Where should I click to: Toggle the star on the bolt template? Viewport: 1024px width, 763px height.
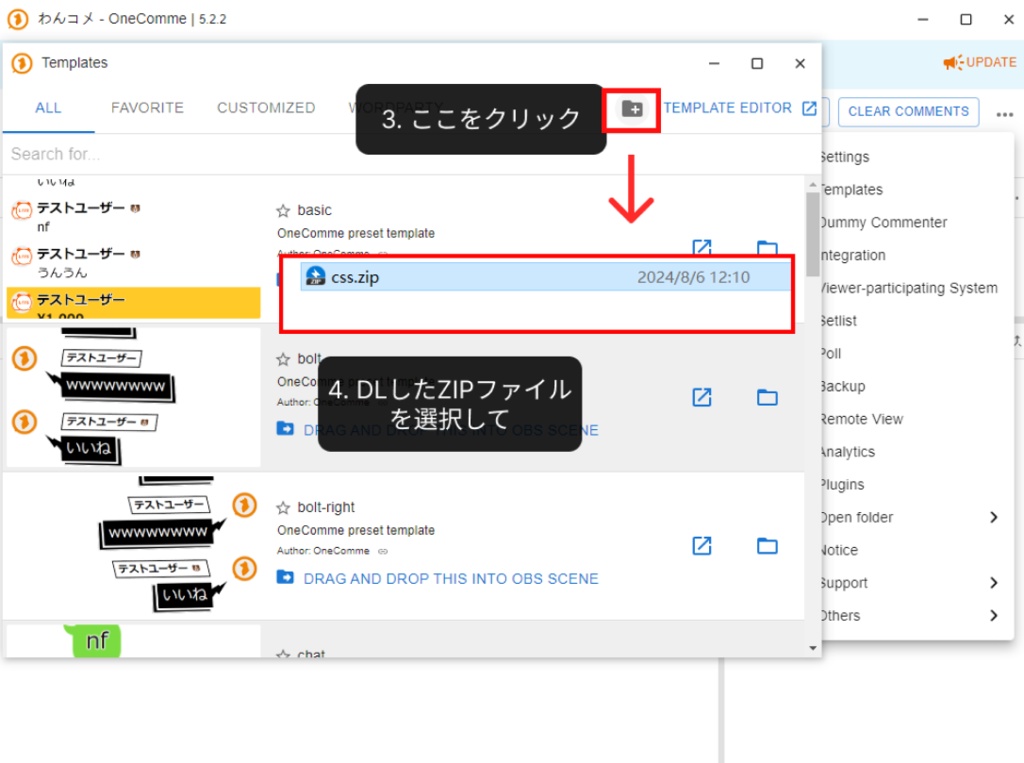[284, 358]
